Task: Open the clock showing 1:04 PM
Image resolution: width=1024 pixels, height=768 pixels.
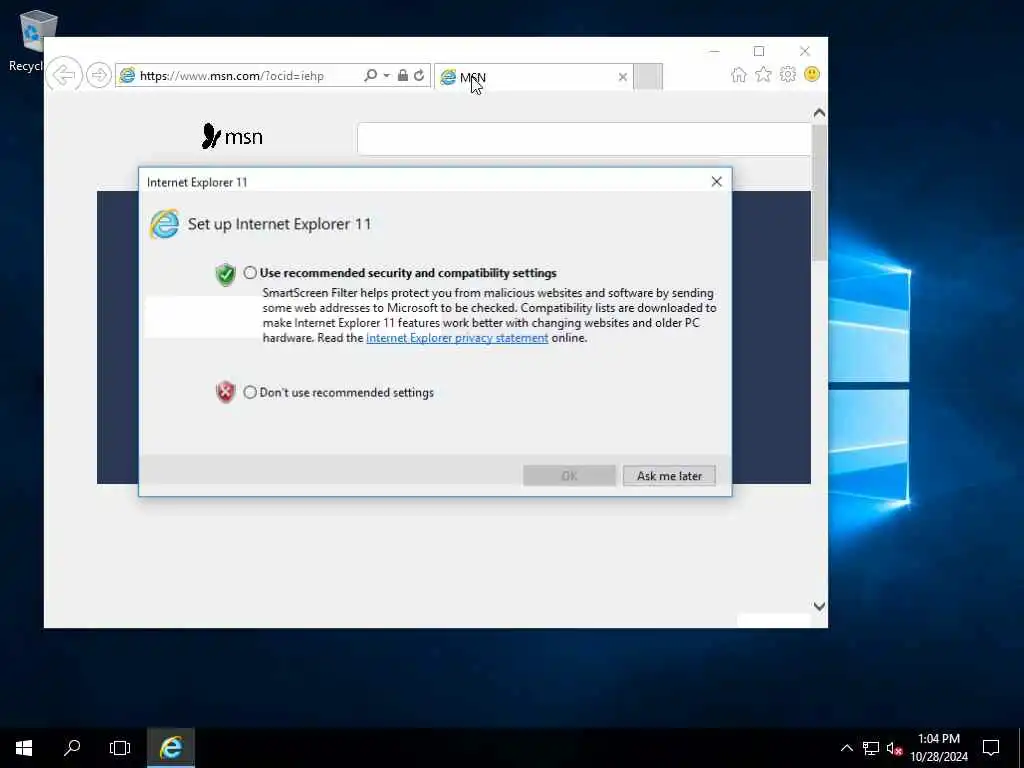Action: point(939,748)
